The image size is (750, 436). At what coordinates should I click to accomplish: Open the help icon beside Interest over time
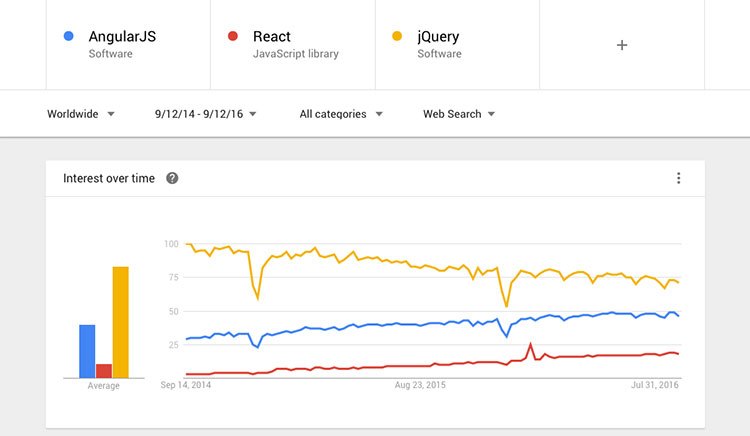172,178
